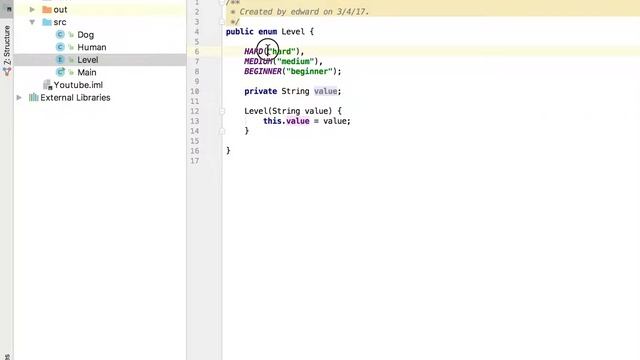The image size is (640, 360).
Task: Click the External Libraries icon
Action: [x=33, y=98]
